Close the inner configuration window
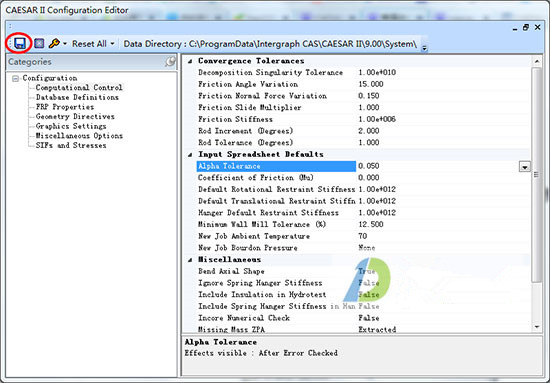The width and height of the screenshot is (550, 383). [537, 27]
